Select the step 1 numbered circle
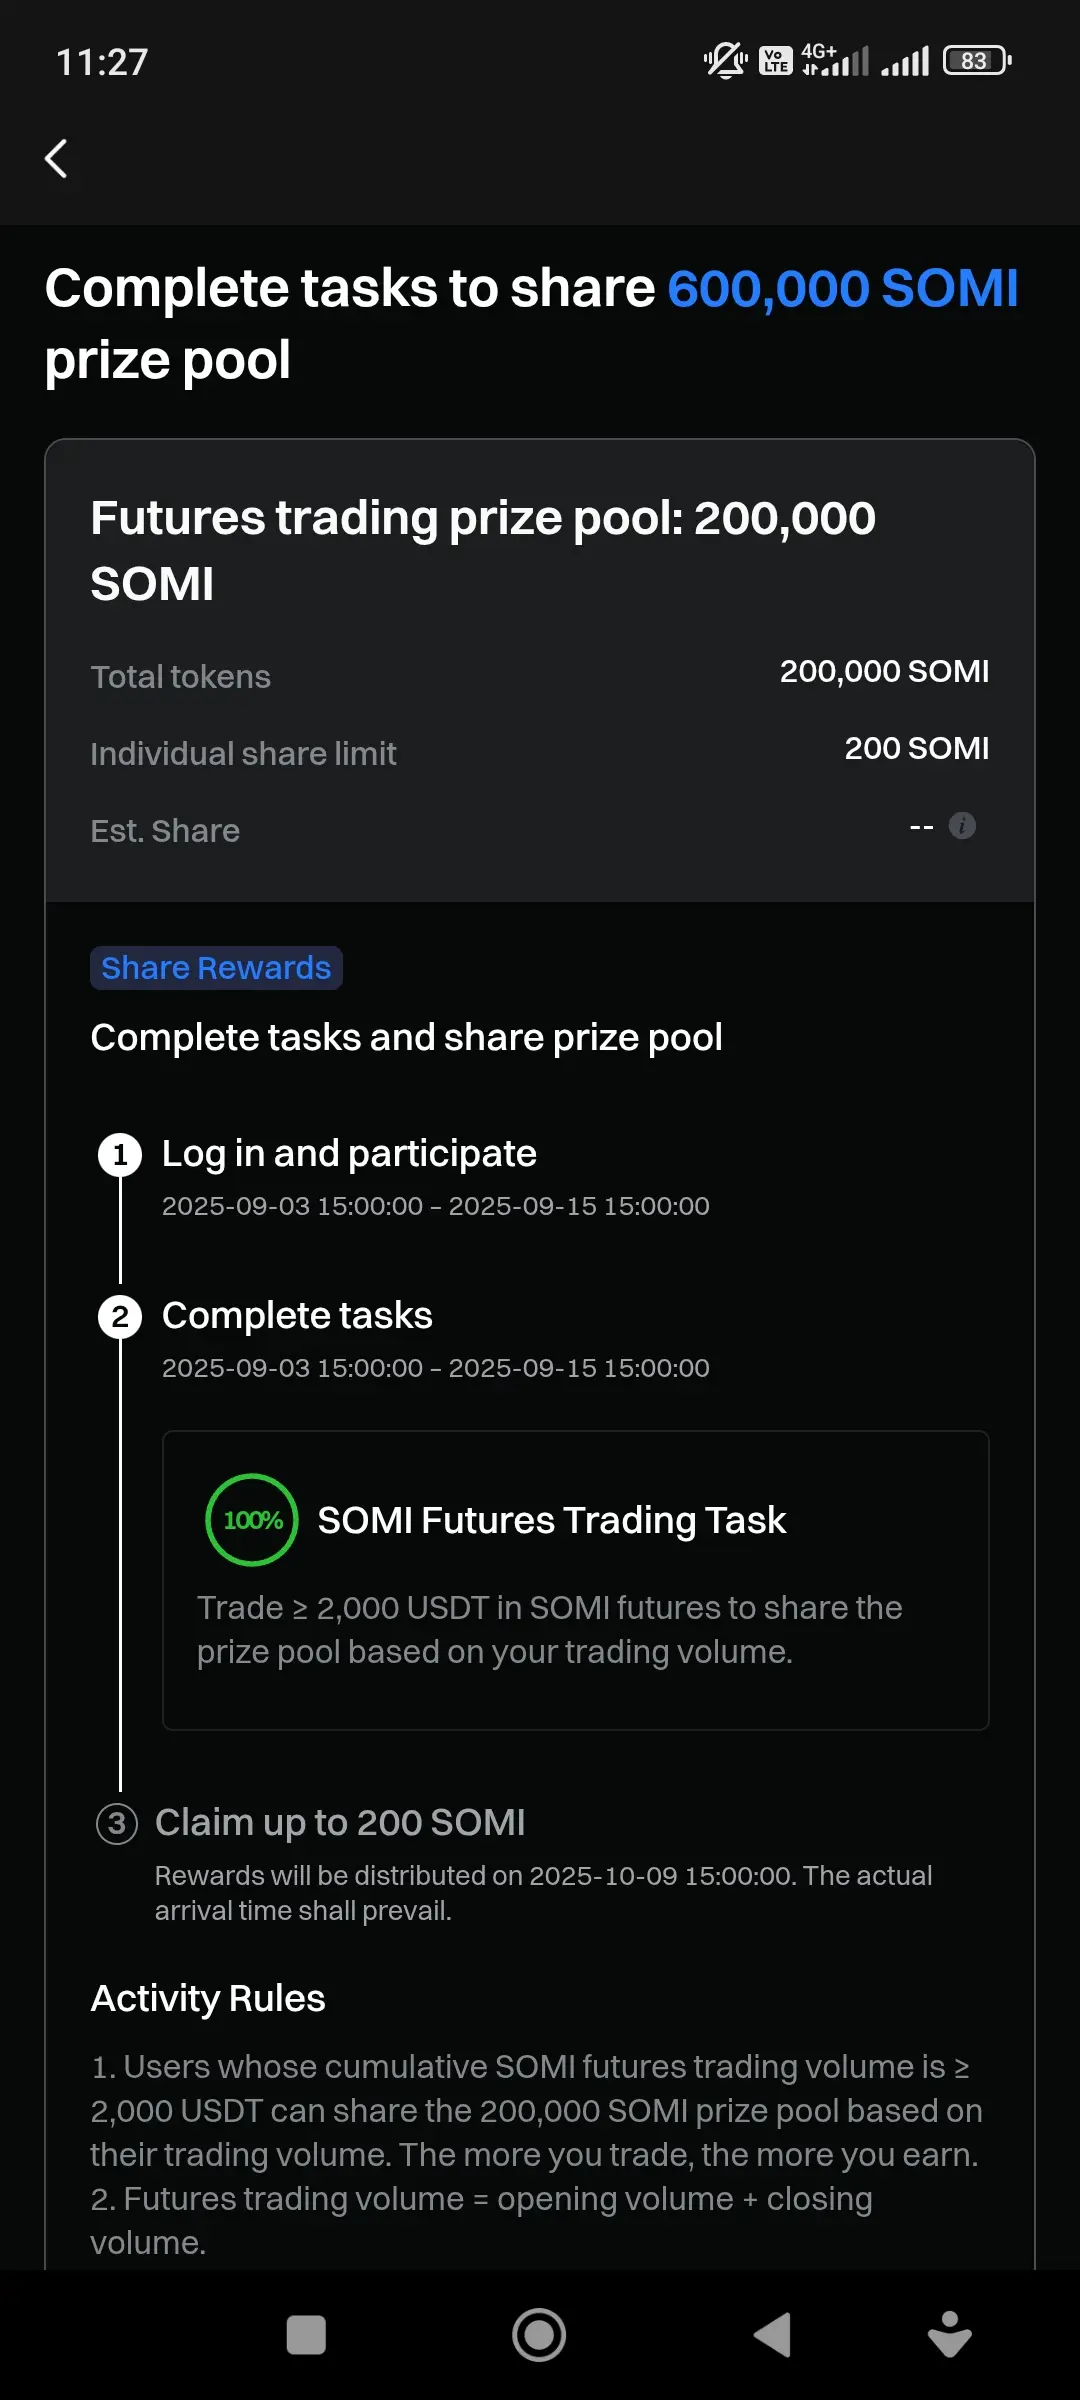 tap(120, 1155)
